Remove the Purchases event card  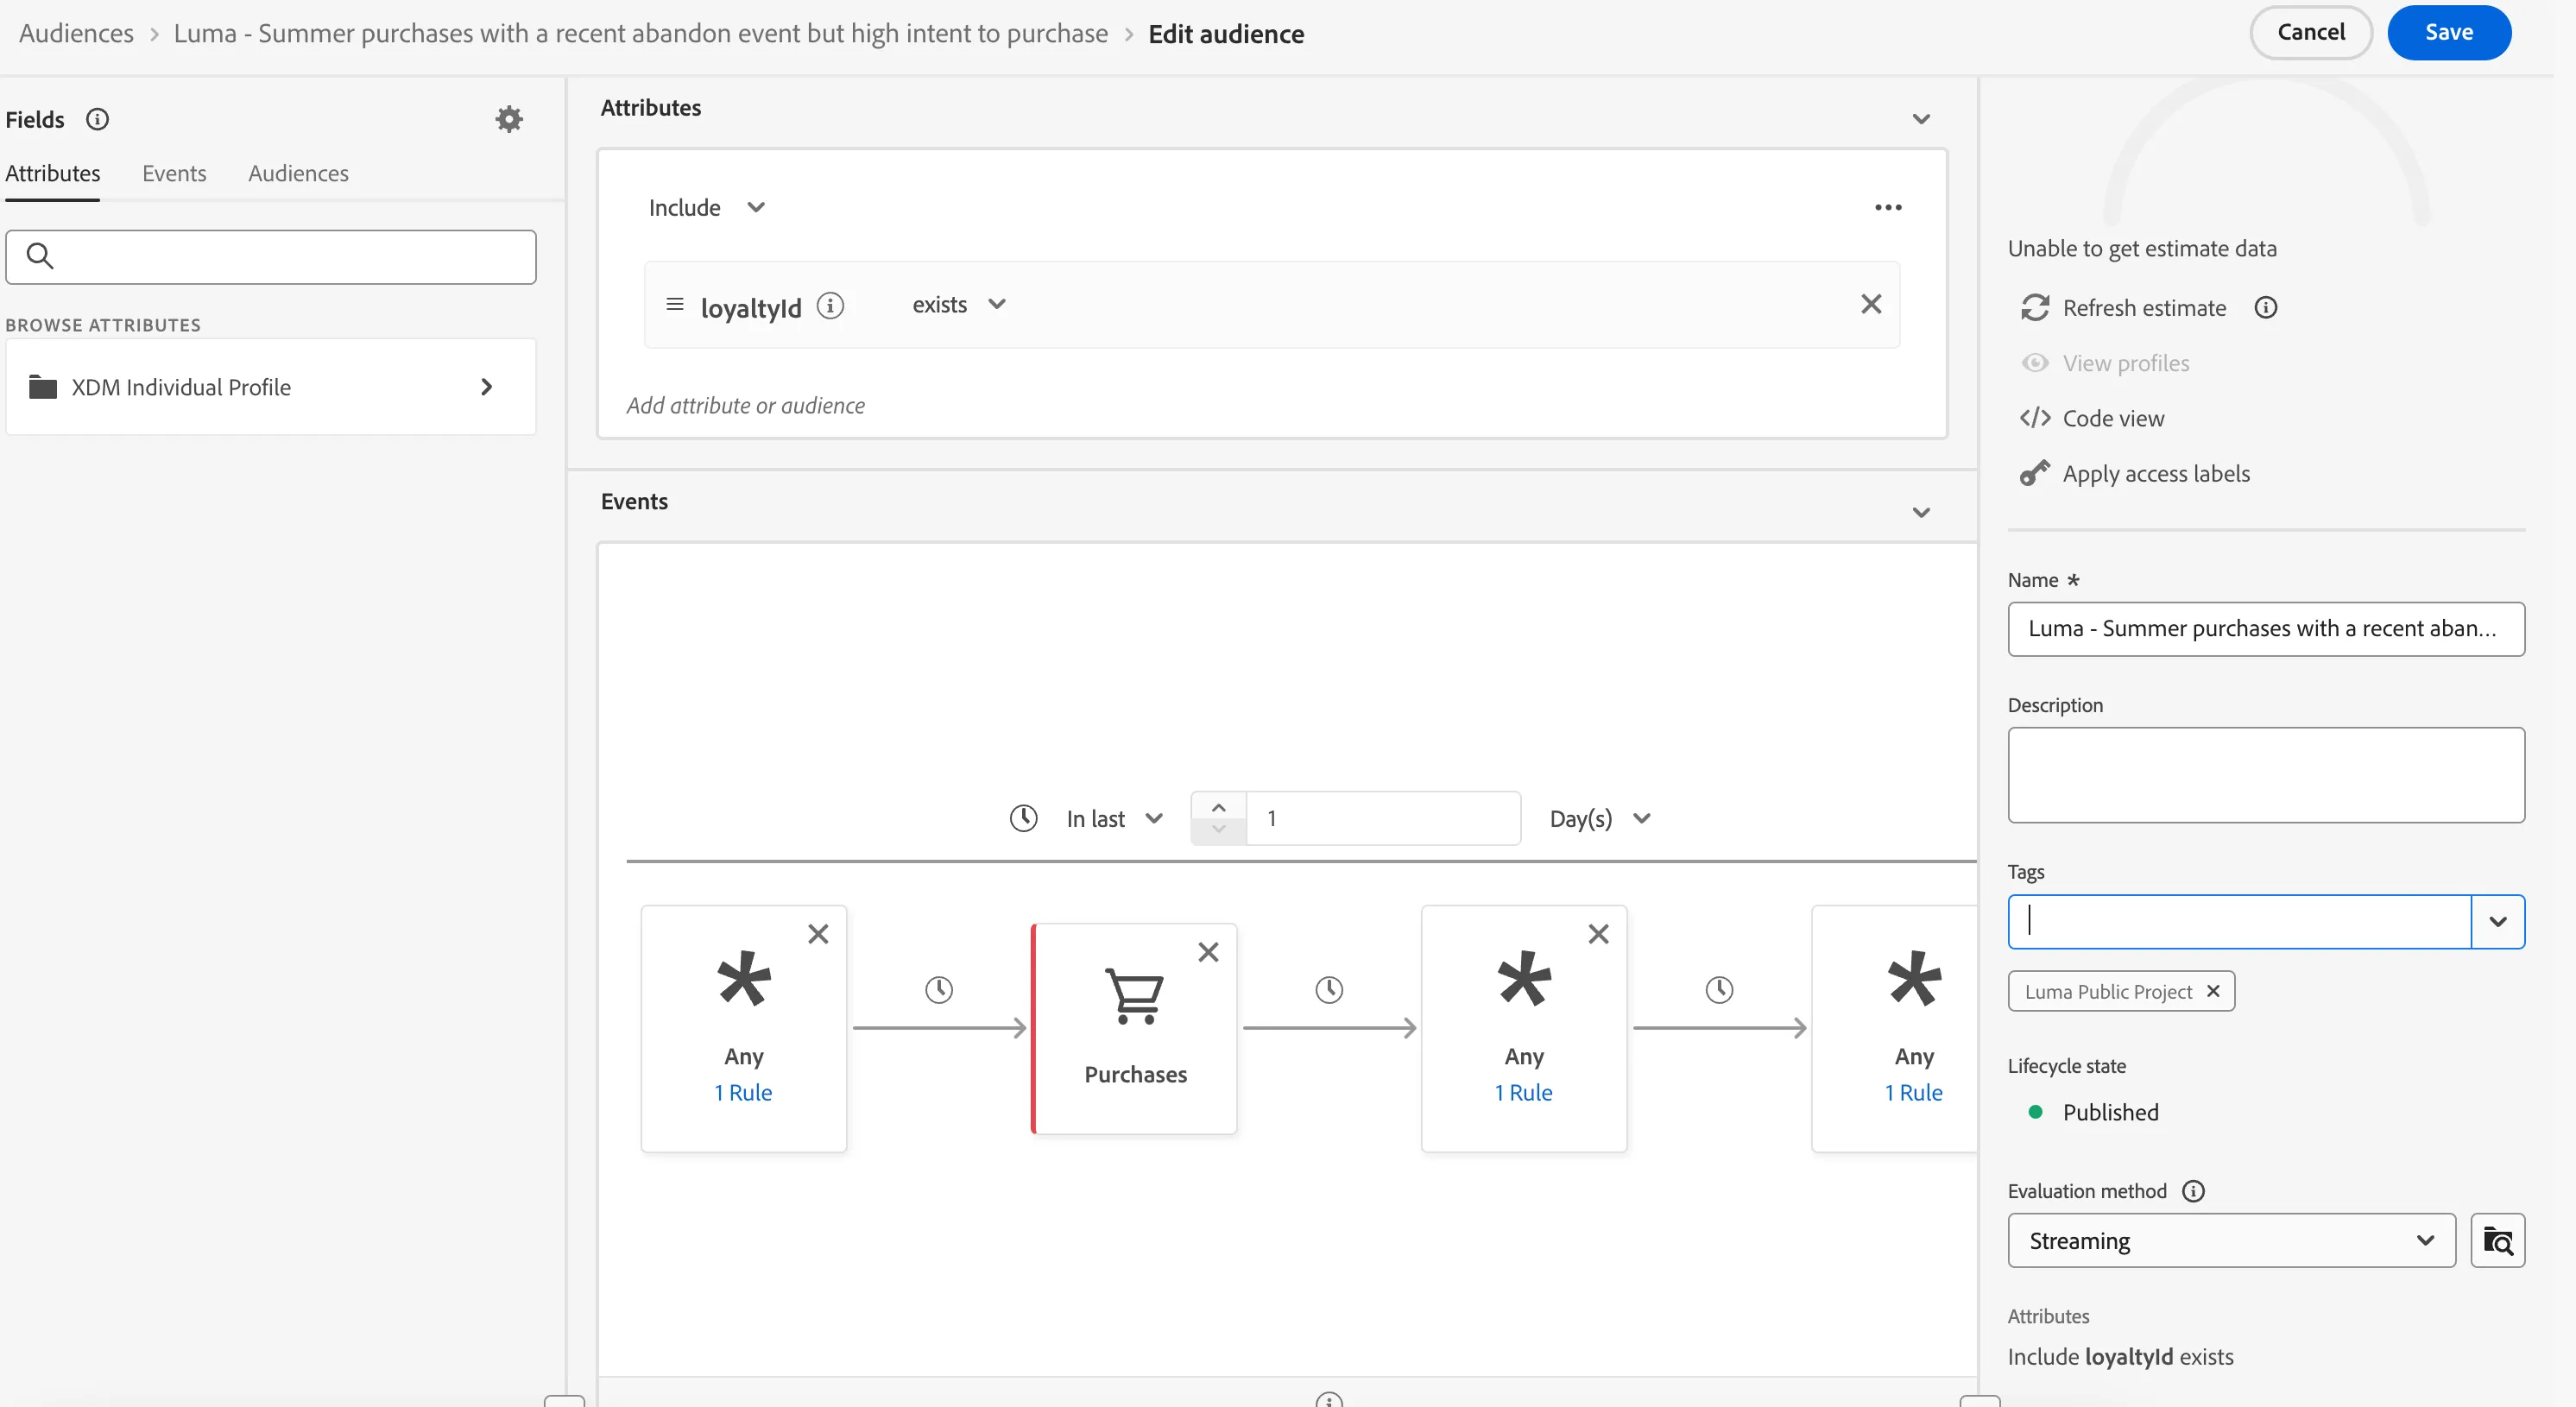point(1208,952)
